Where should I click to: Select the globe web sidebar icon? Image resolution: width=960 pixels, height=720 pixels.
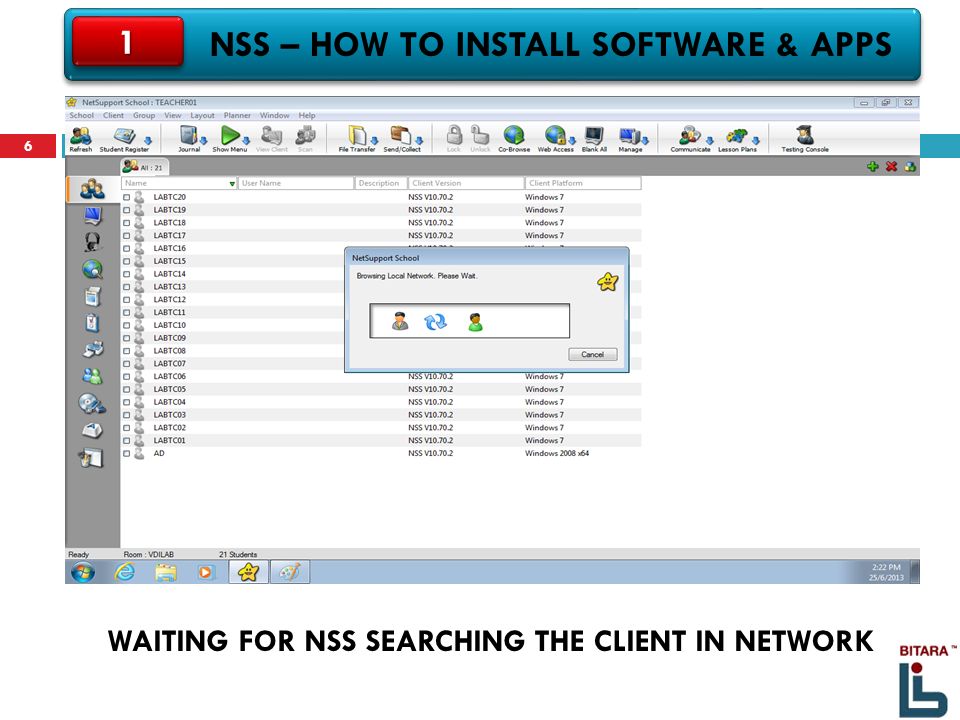tap(92, 269)
